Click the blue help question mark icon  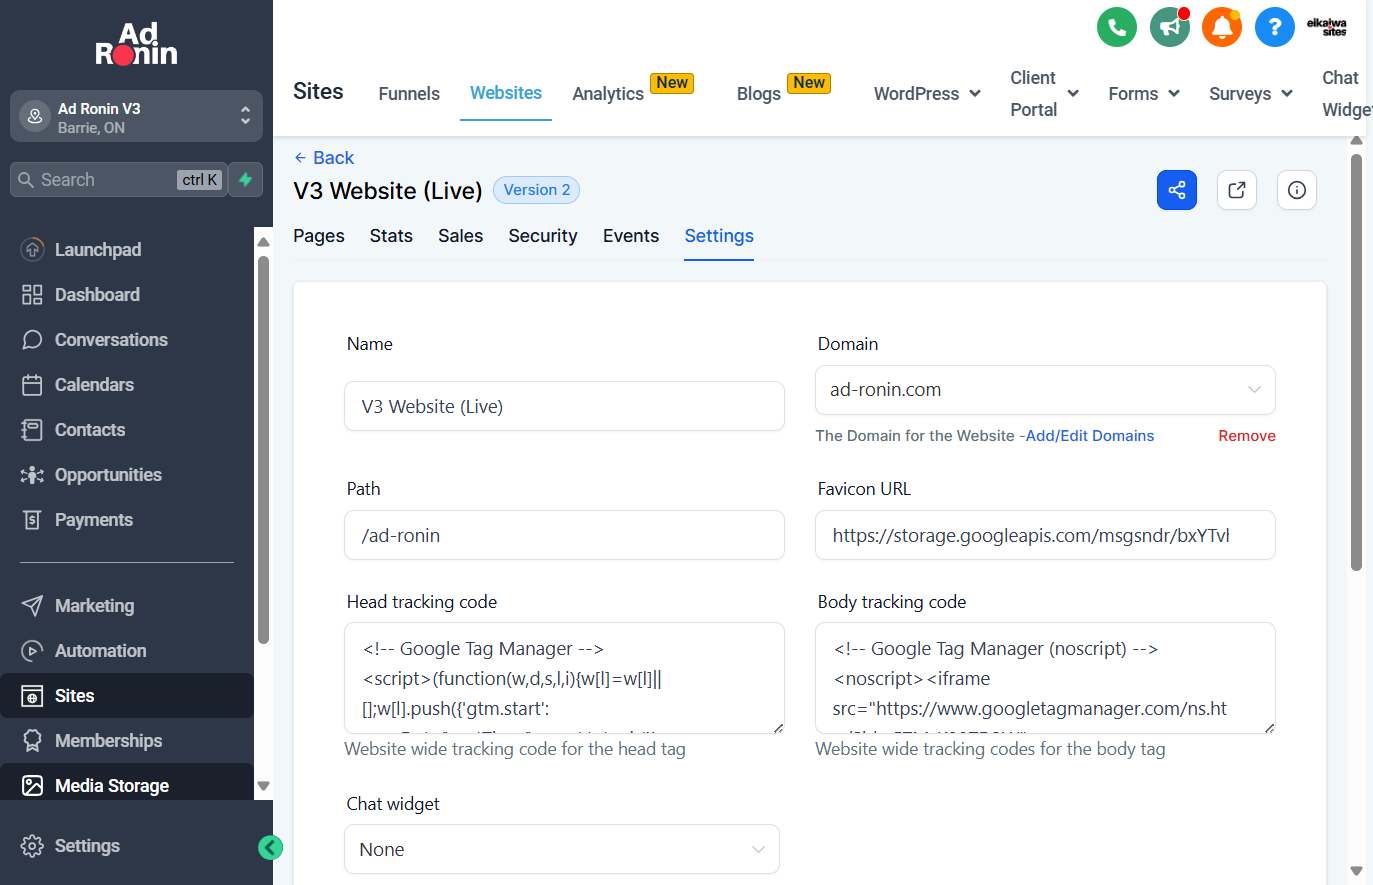(x=1274, y=27)
